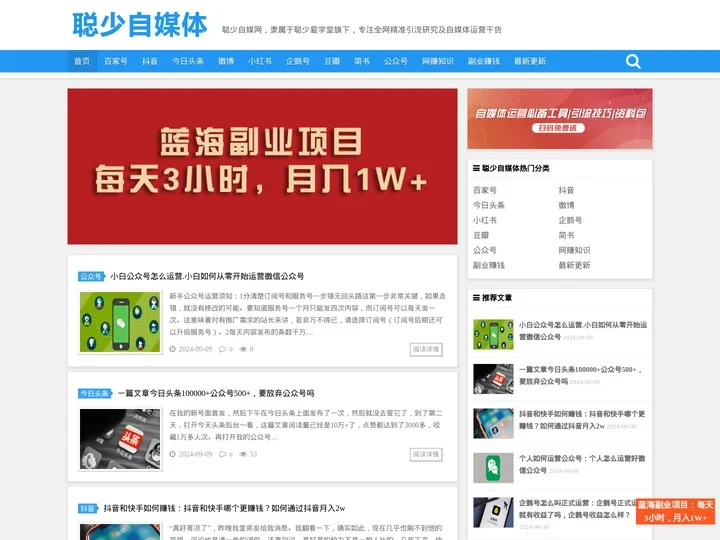Select 抖音 in 热门分类 sidebar
The image size is (720, 540).
coord(567,190)
